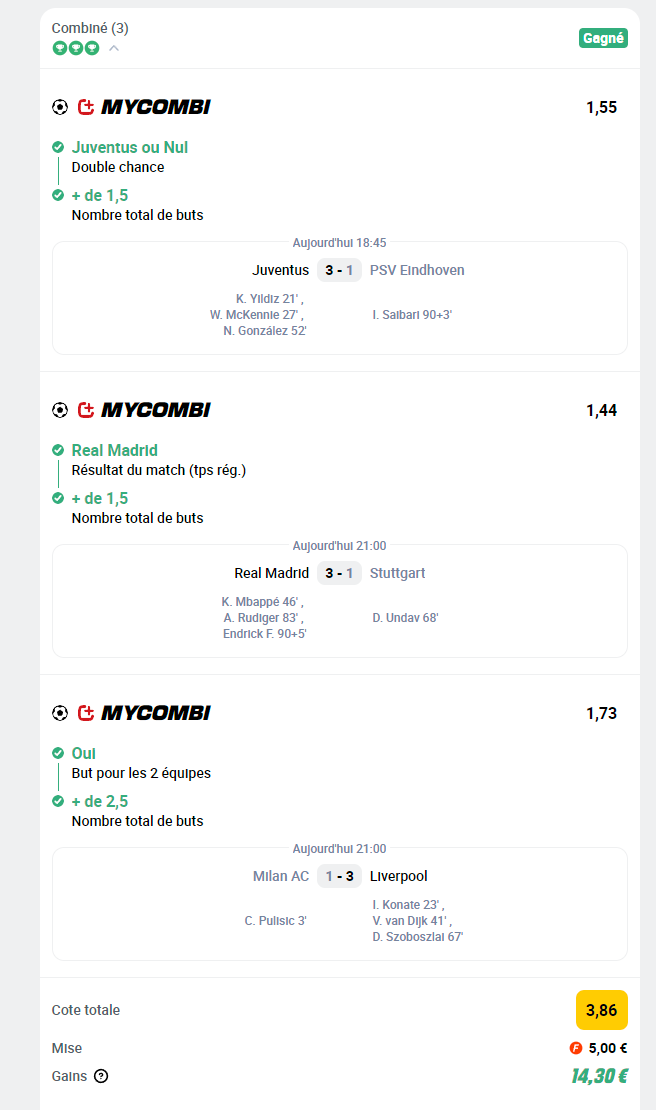Viewport: 656px width, 1110px height.
Task: Open the Gains help question-mark icon
Action: point(101,1076)
